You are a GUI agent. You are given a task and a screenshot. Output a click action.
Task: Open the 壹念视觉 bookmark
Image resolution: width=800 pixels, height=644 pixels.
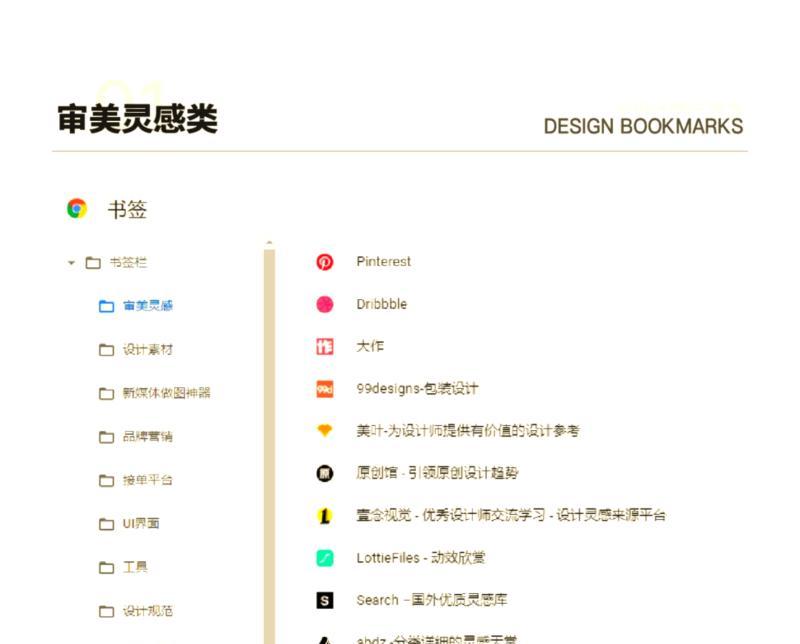pyautogui.click(x=511, y=515)
